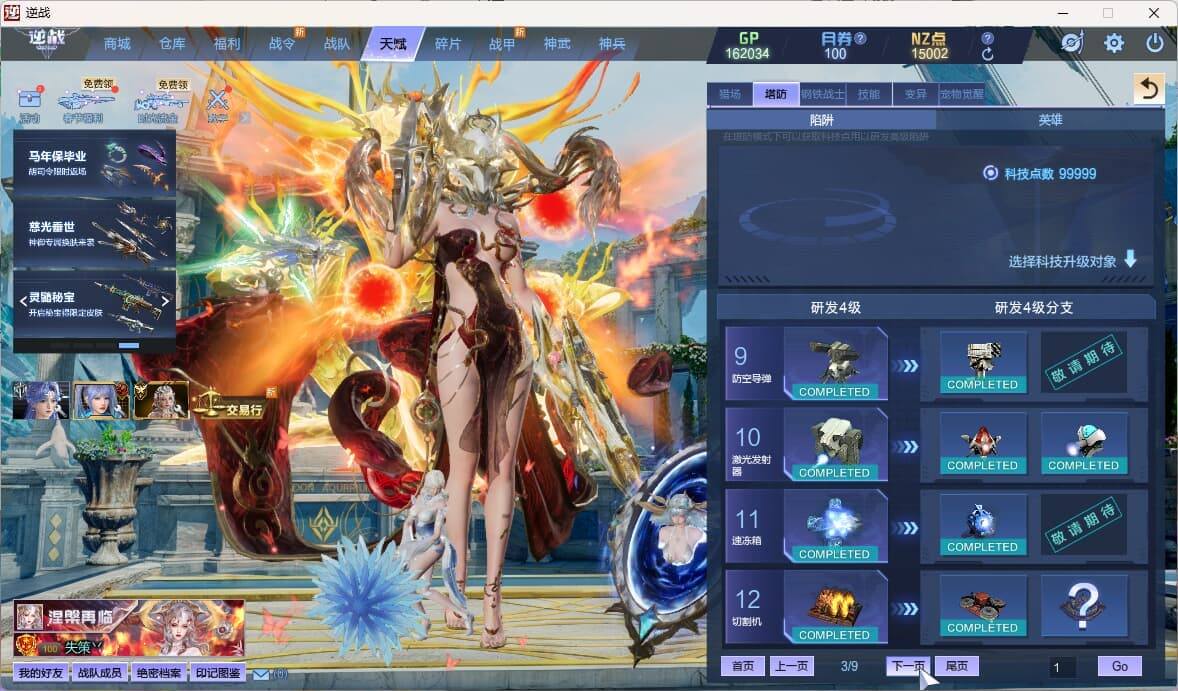Select 速冻箱 completed branch upgrade icon
This screenshot has height=691, width=1178.
(x=983, y=525)
